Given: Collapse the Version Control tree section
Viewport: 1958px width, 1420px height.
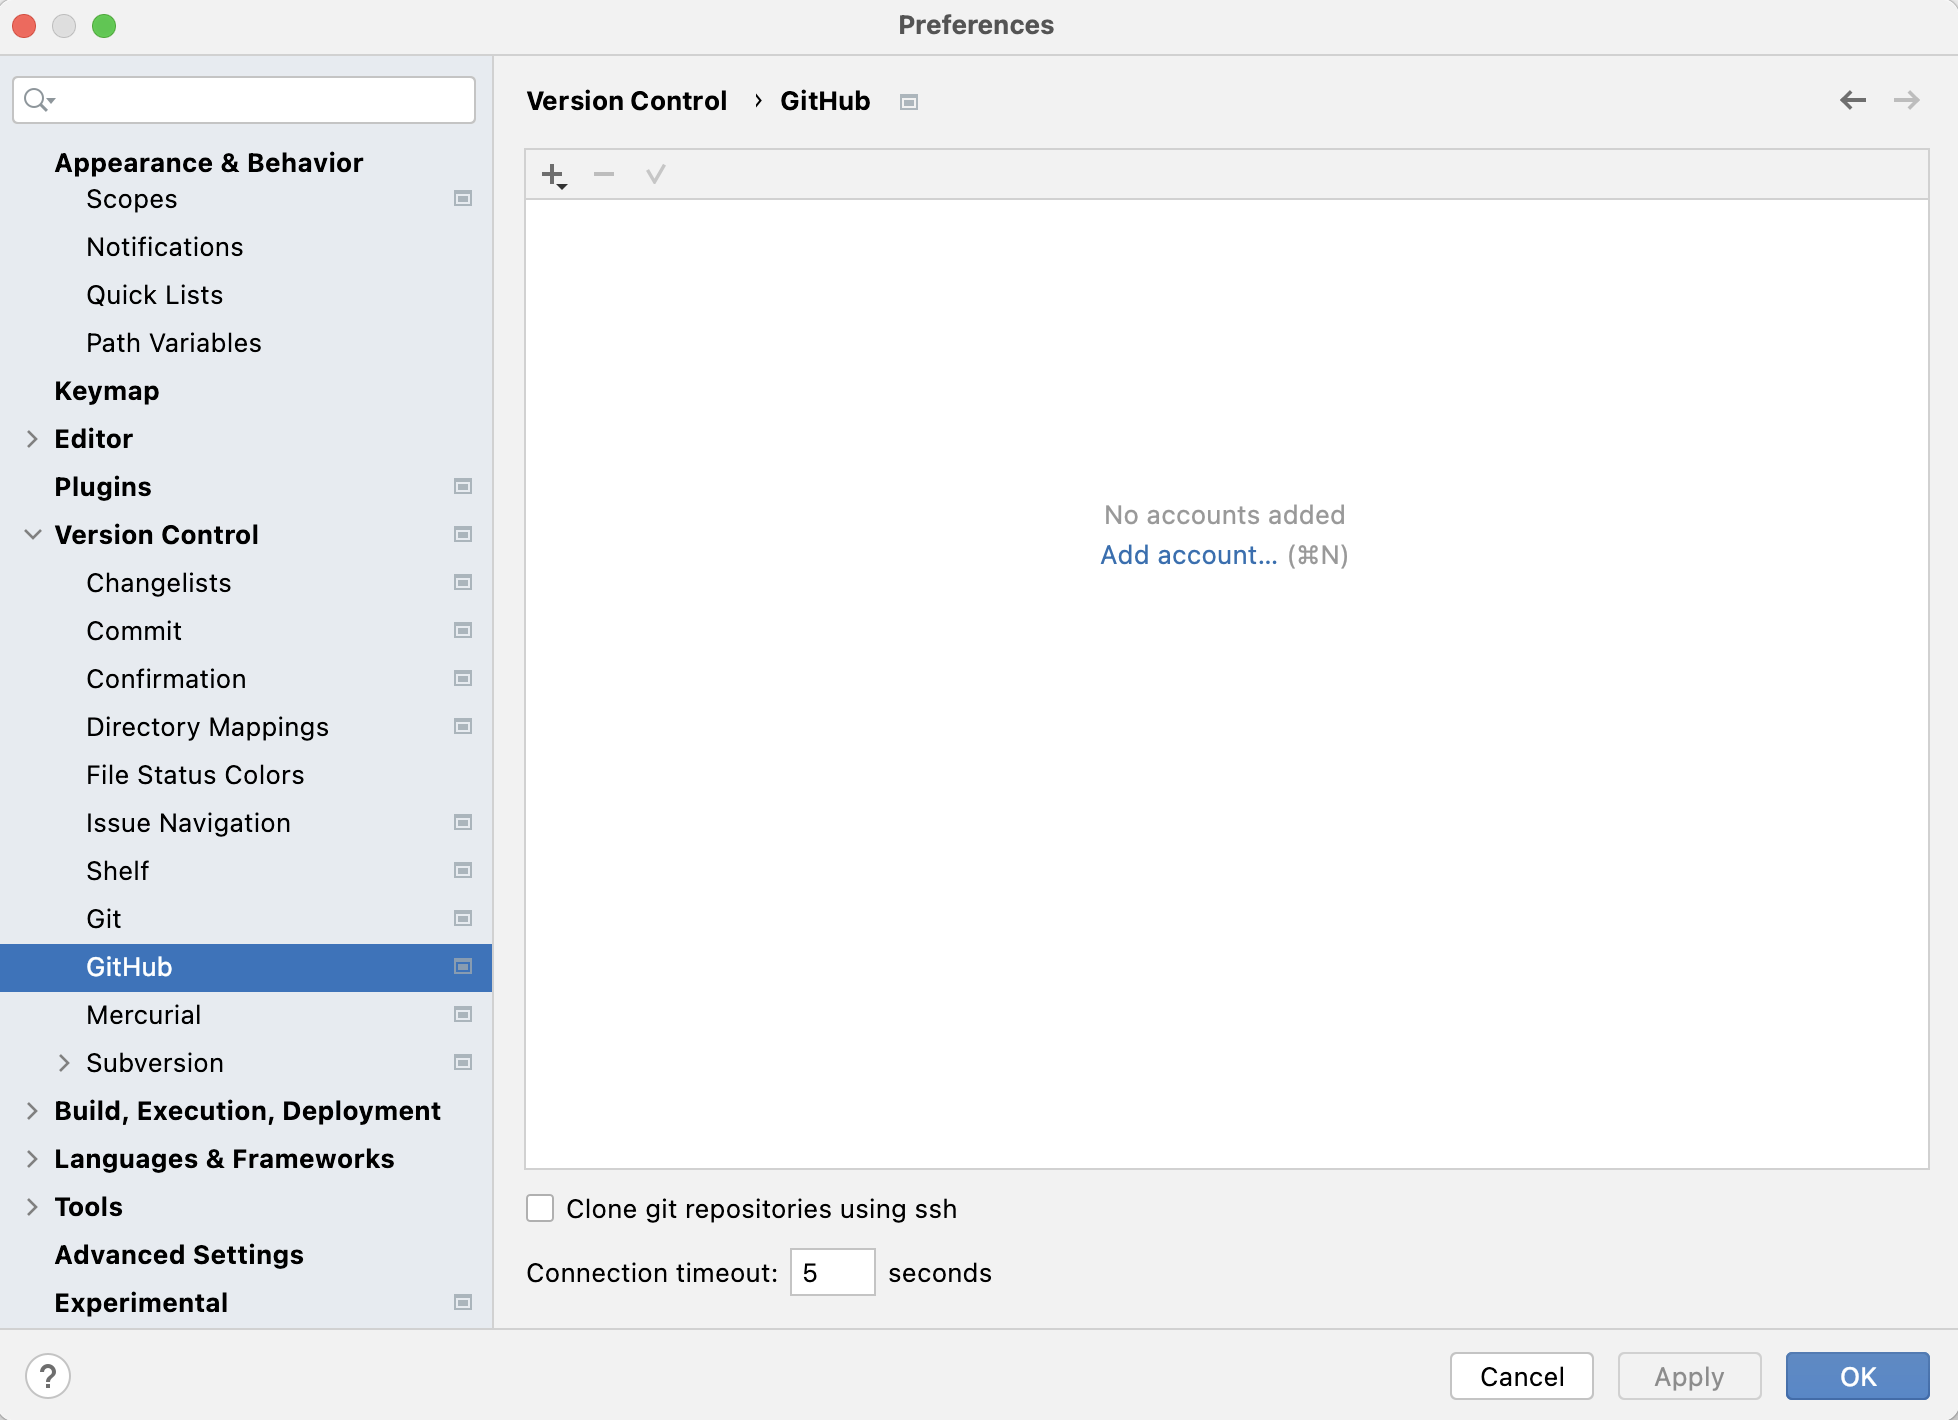Looking at the screenshot, I should tap(32, 535).
